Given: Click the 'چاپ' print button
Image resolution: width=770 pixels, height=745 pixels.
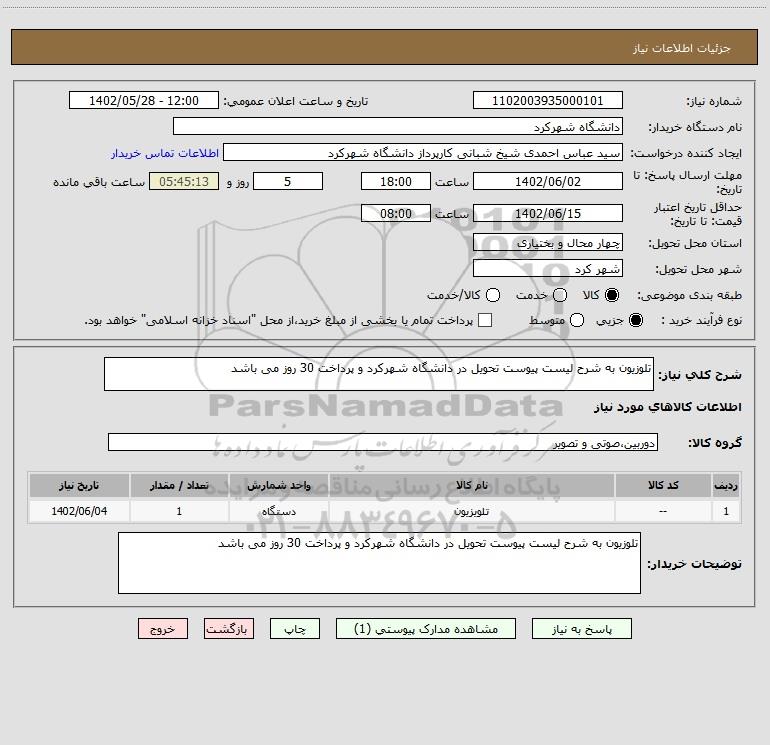Looking at the screenshot, I should (295, 629).
